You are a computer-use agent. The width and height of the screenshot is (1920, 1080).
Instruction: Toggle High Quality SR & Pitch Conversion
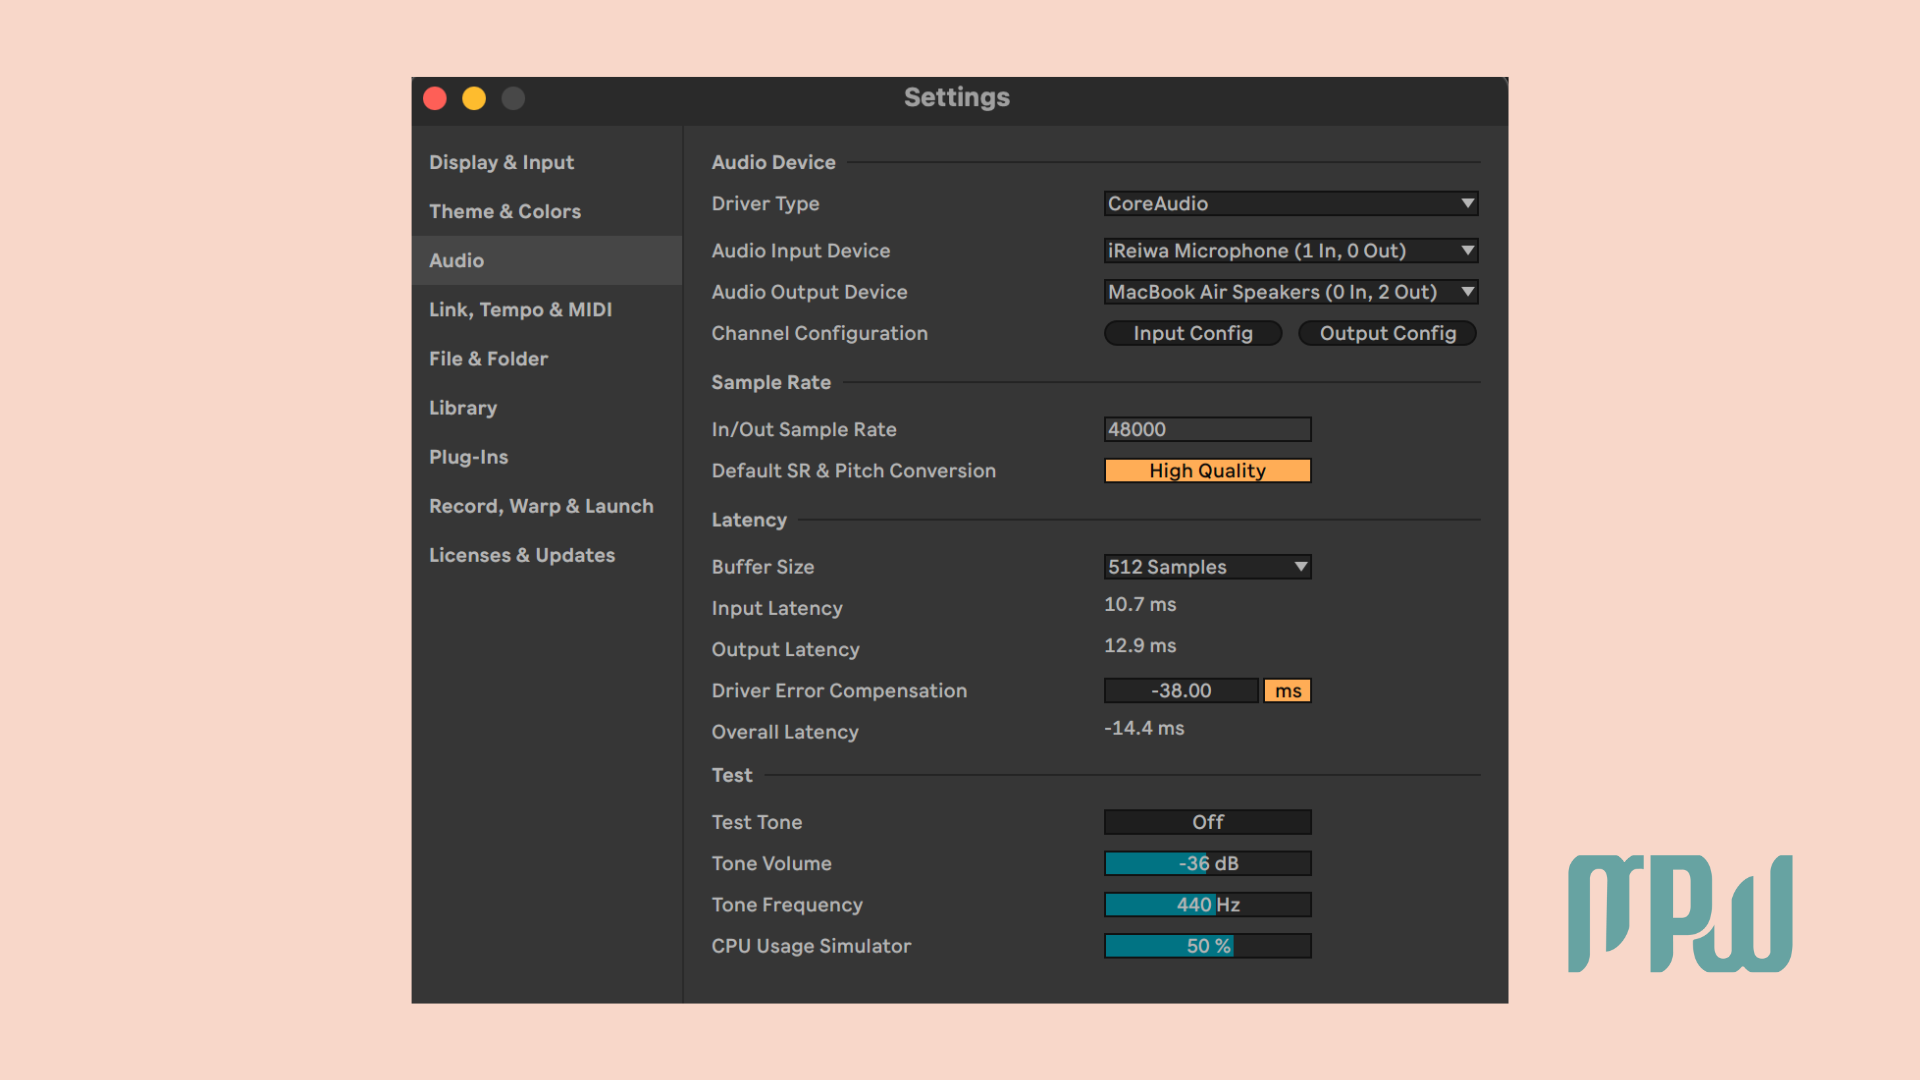tap(1206, 470)
